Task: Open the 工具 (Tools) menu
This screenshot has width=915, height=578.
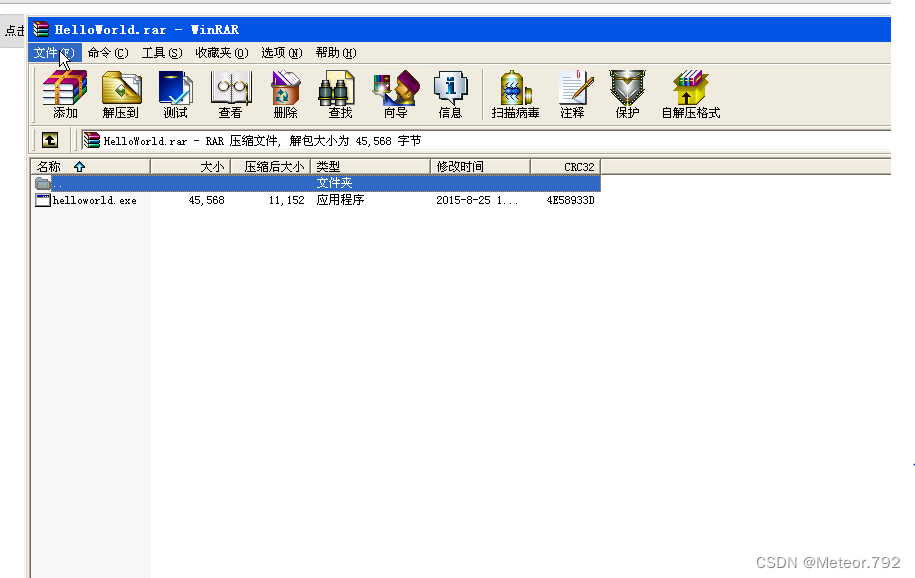Action: click(x=162, y=53)
